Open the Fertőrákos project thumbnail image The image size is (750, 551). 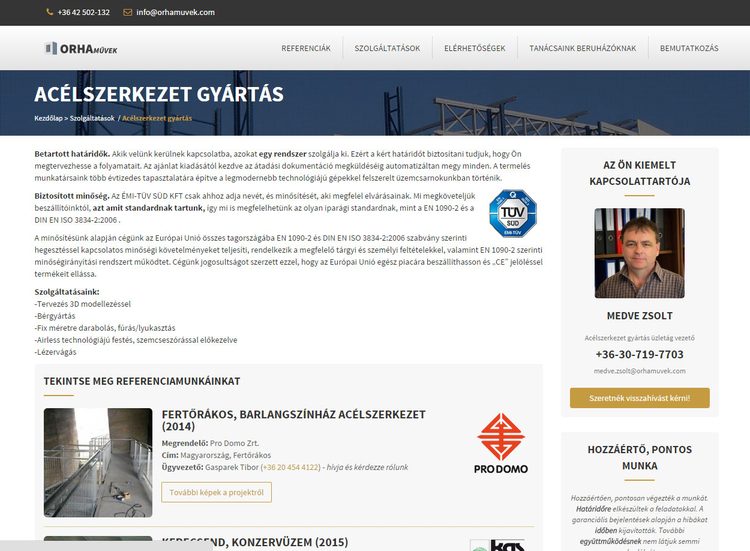click(x=97, y=461)
